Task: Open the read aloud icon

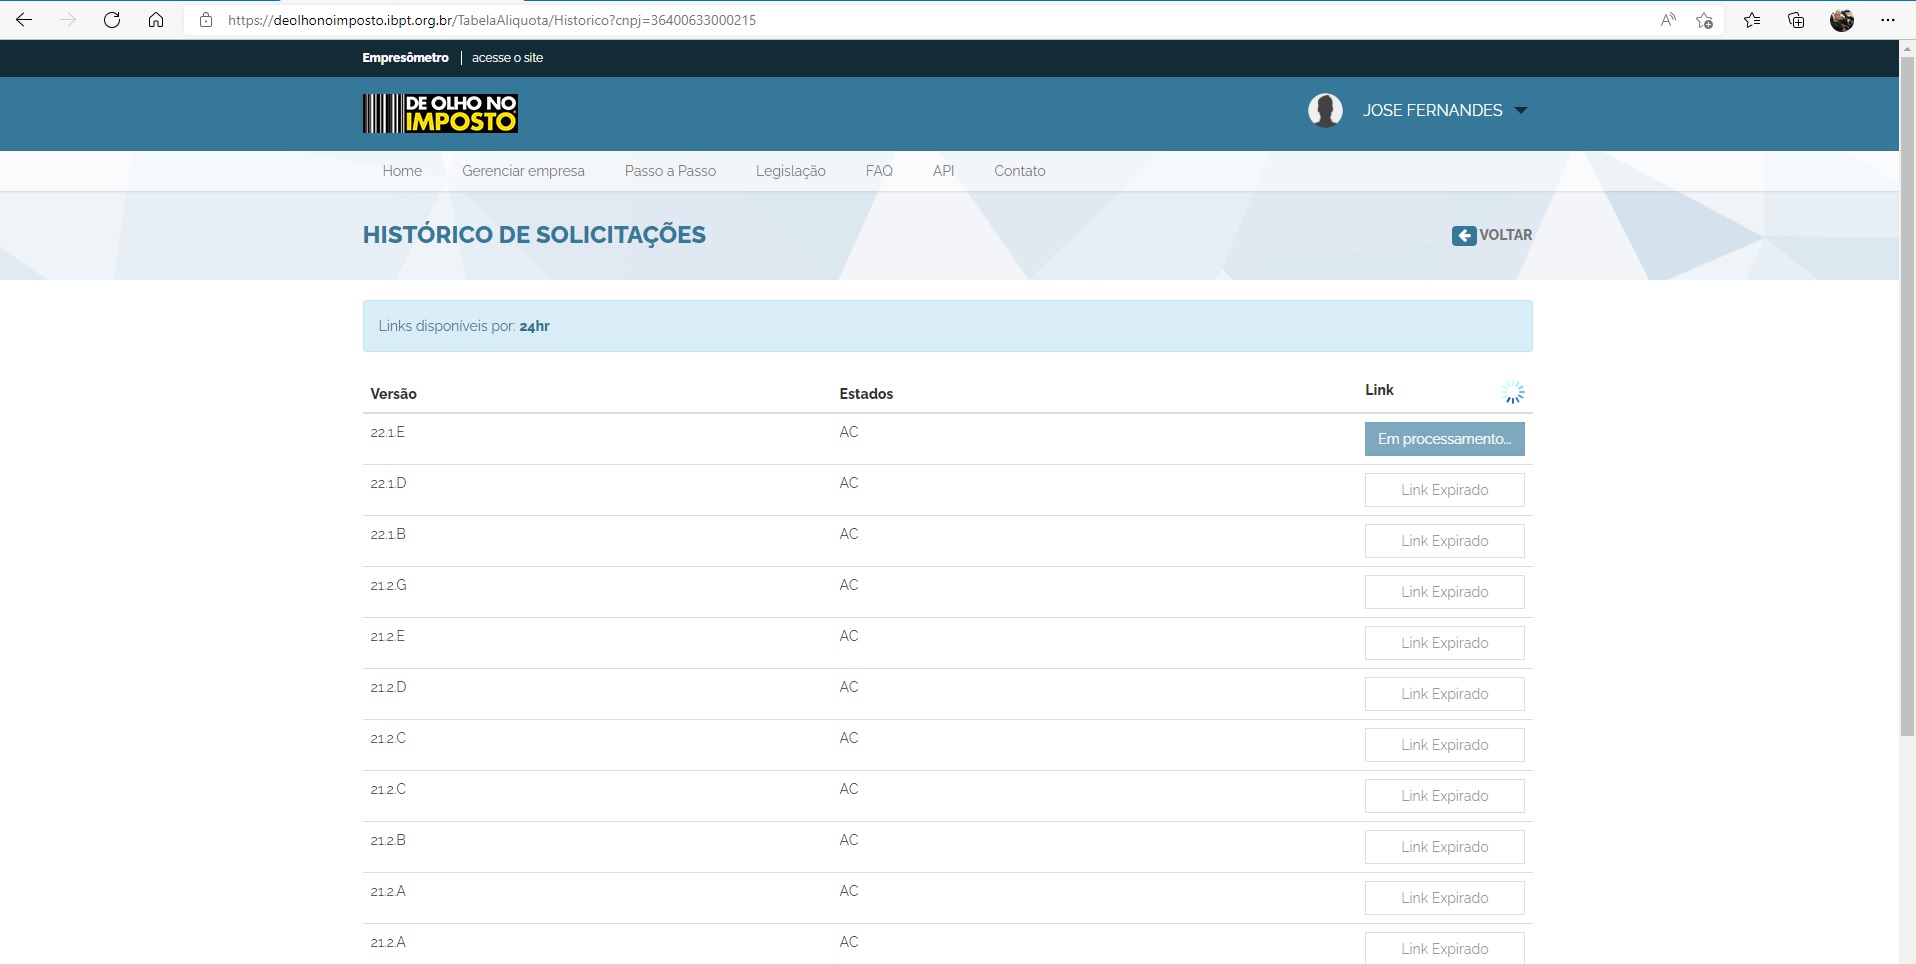Action: click(x=1668, y=20)
